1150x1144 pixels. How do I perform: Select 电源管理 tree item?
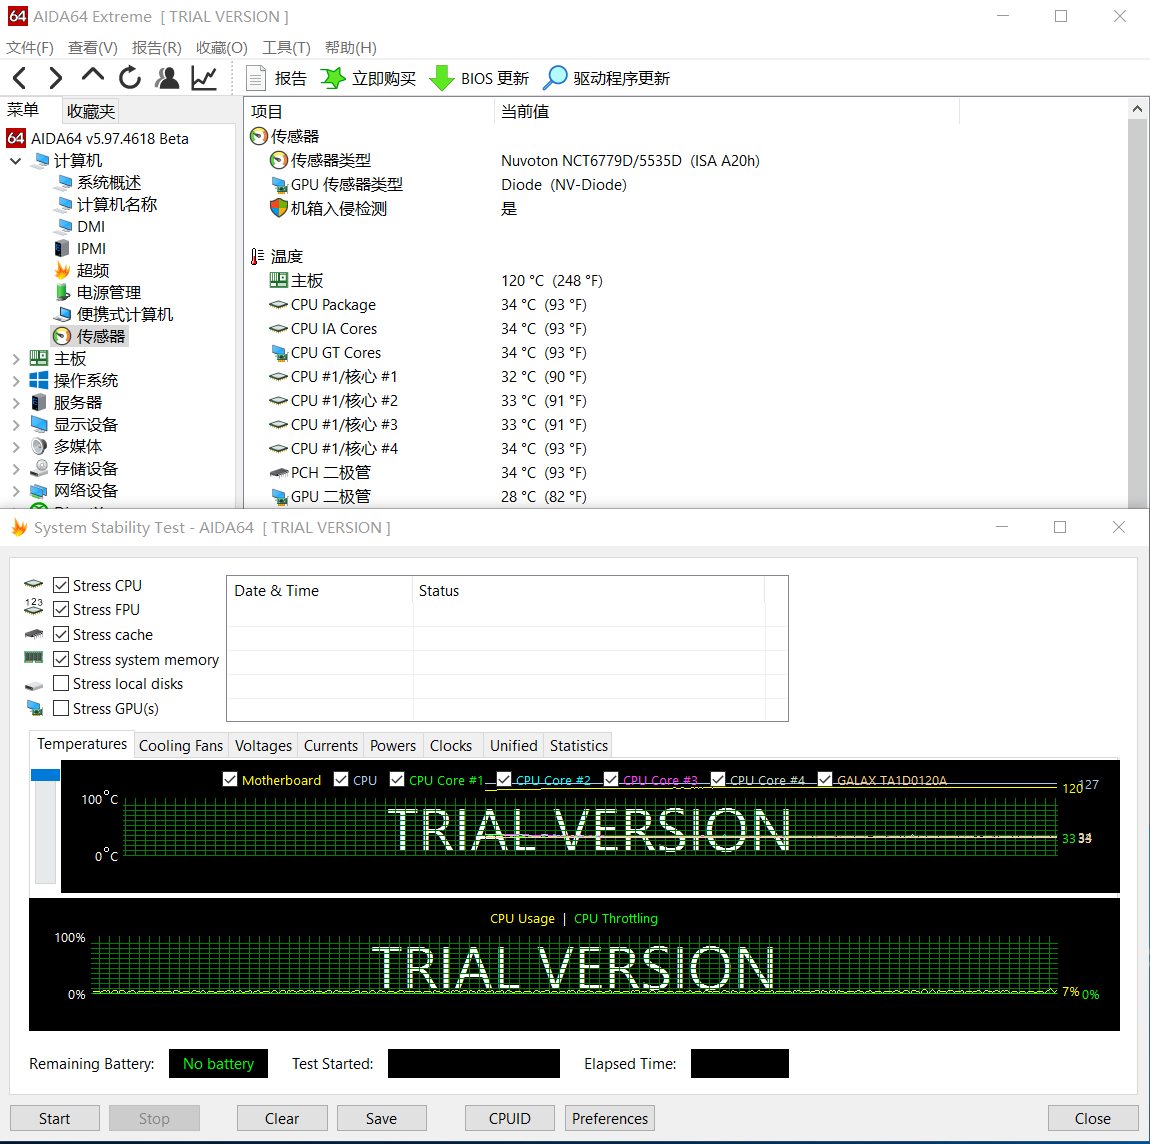pyautogui.click(x=109, y=293)
